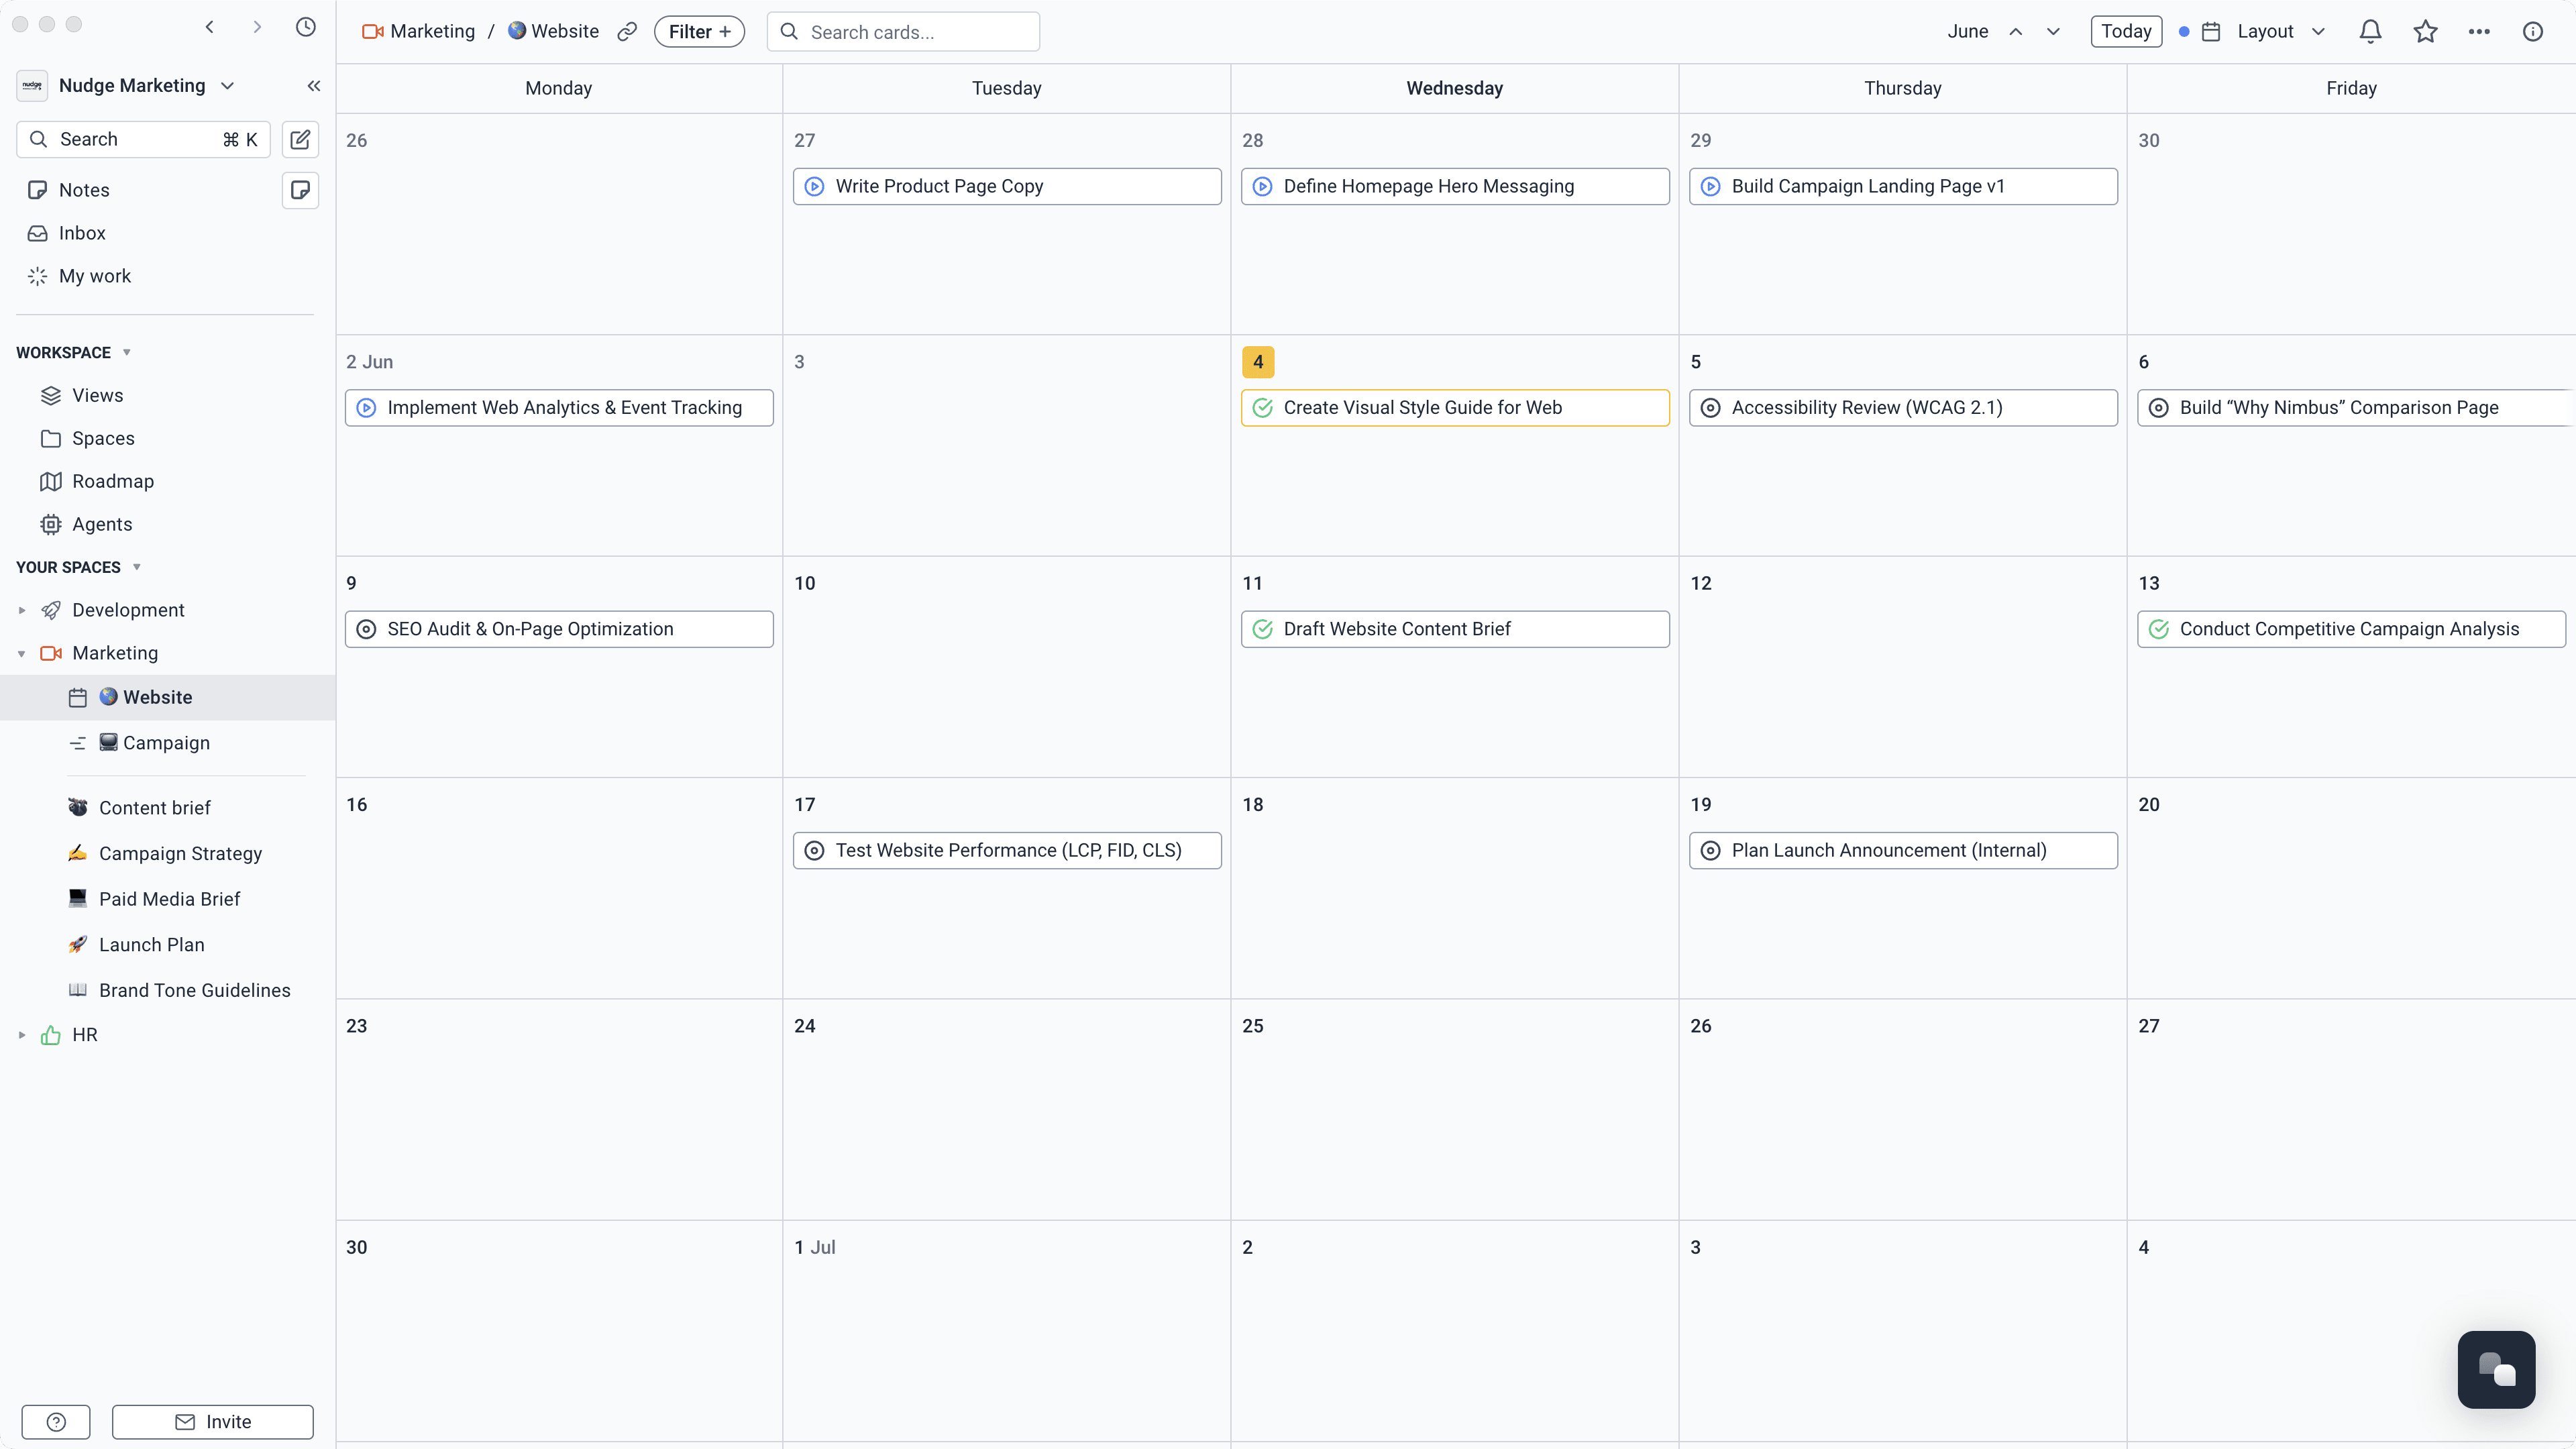Open Notes in the sidebar
Viewport: 2576px width, 1449px height.
[84, 190]
